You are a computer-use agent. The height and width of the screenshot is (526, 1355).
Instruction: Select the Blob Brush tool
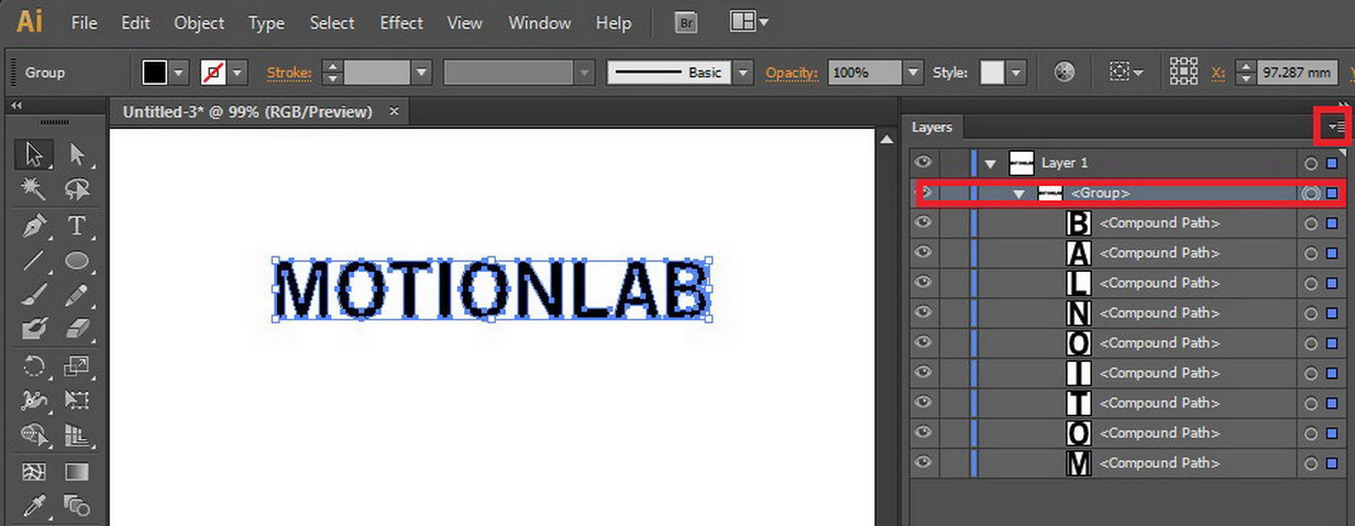coord(34,329)
